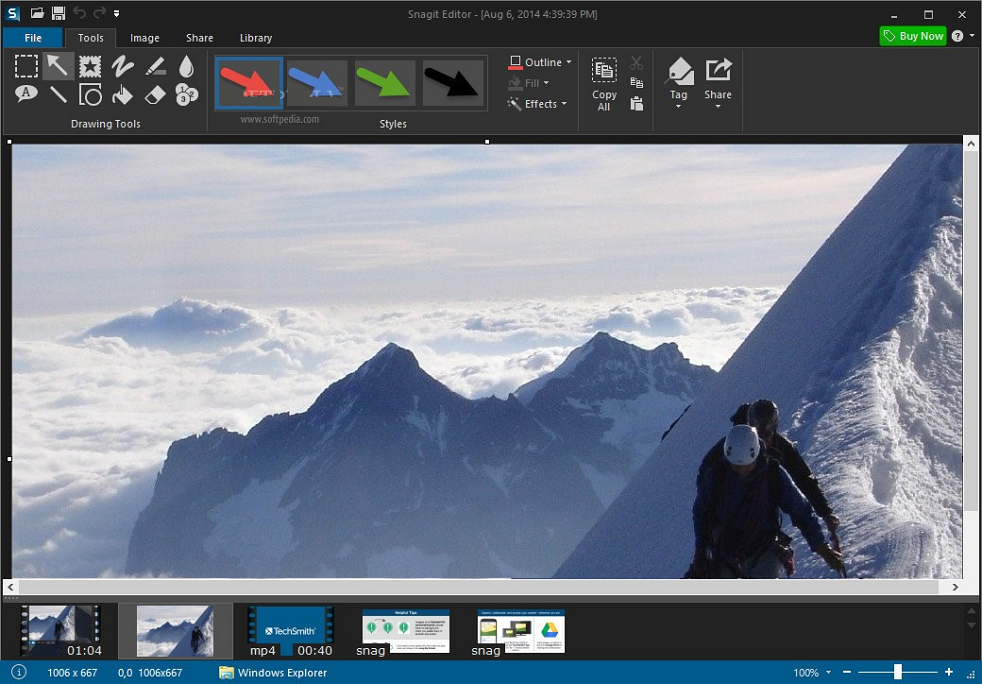
Task: Select the Line tool
Action: click(x=58, y=95)
